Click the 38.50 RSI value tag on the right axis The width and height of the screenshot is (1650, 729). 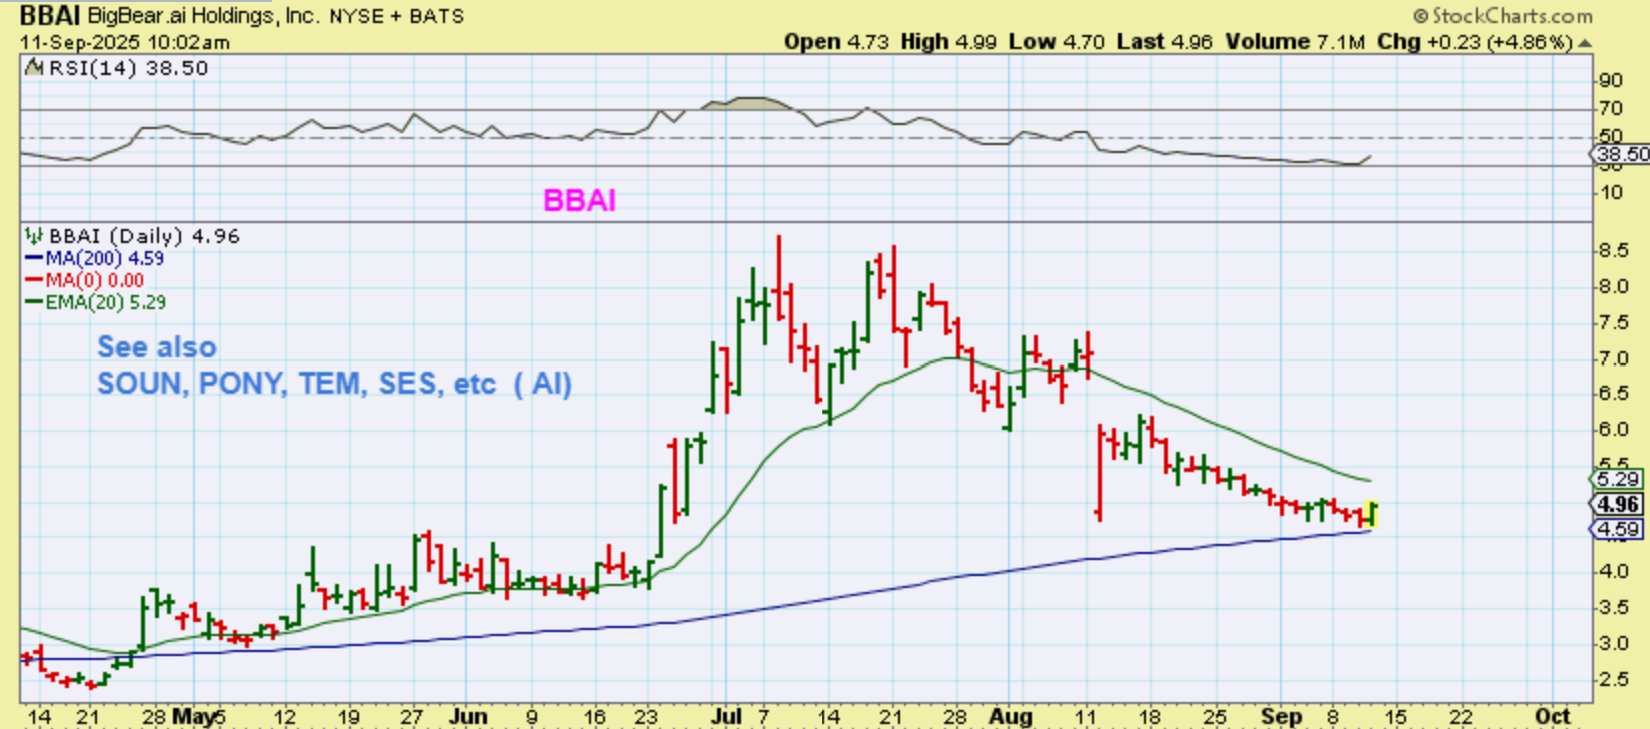point(1620,154)
